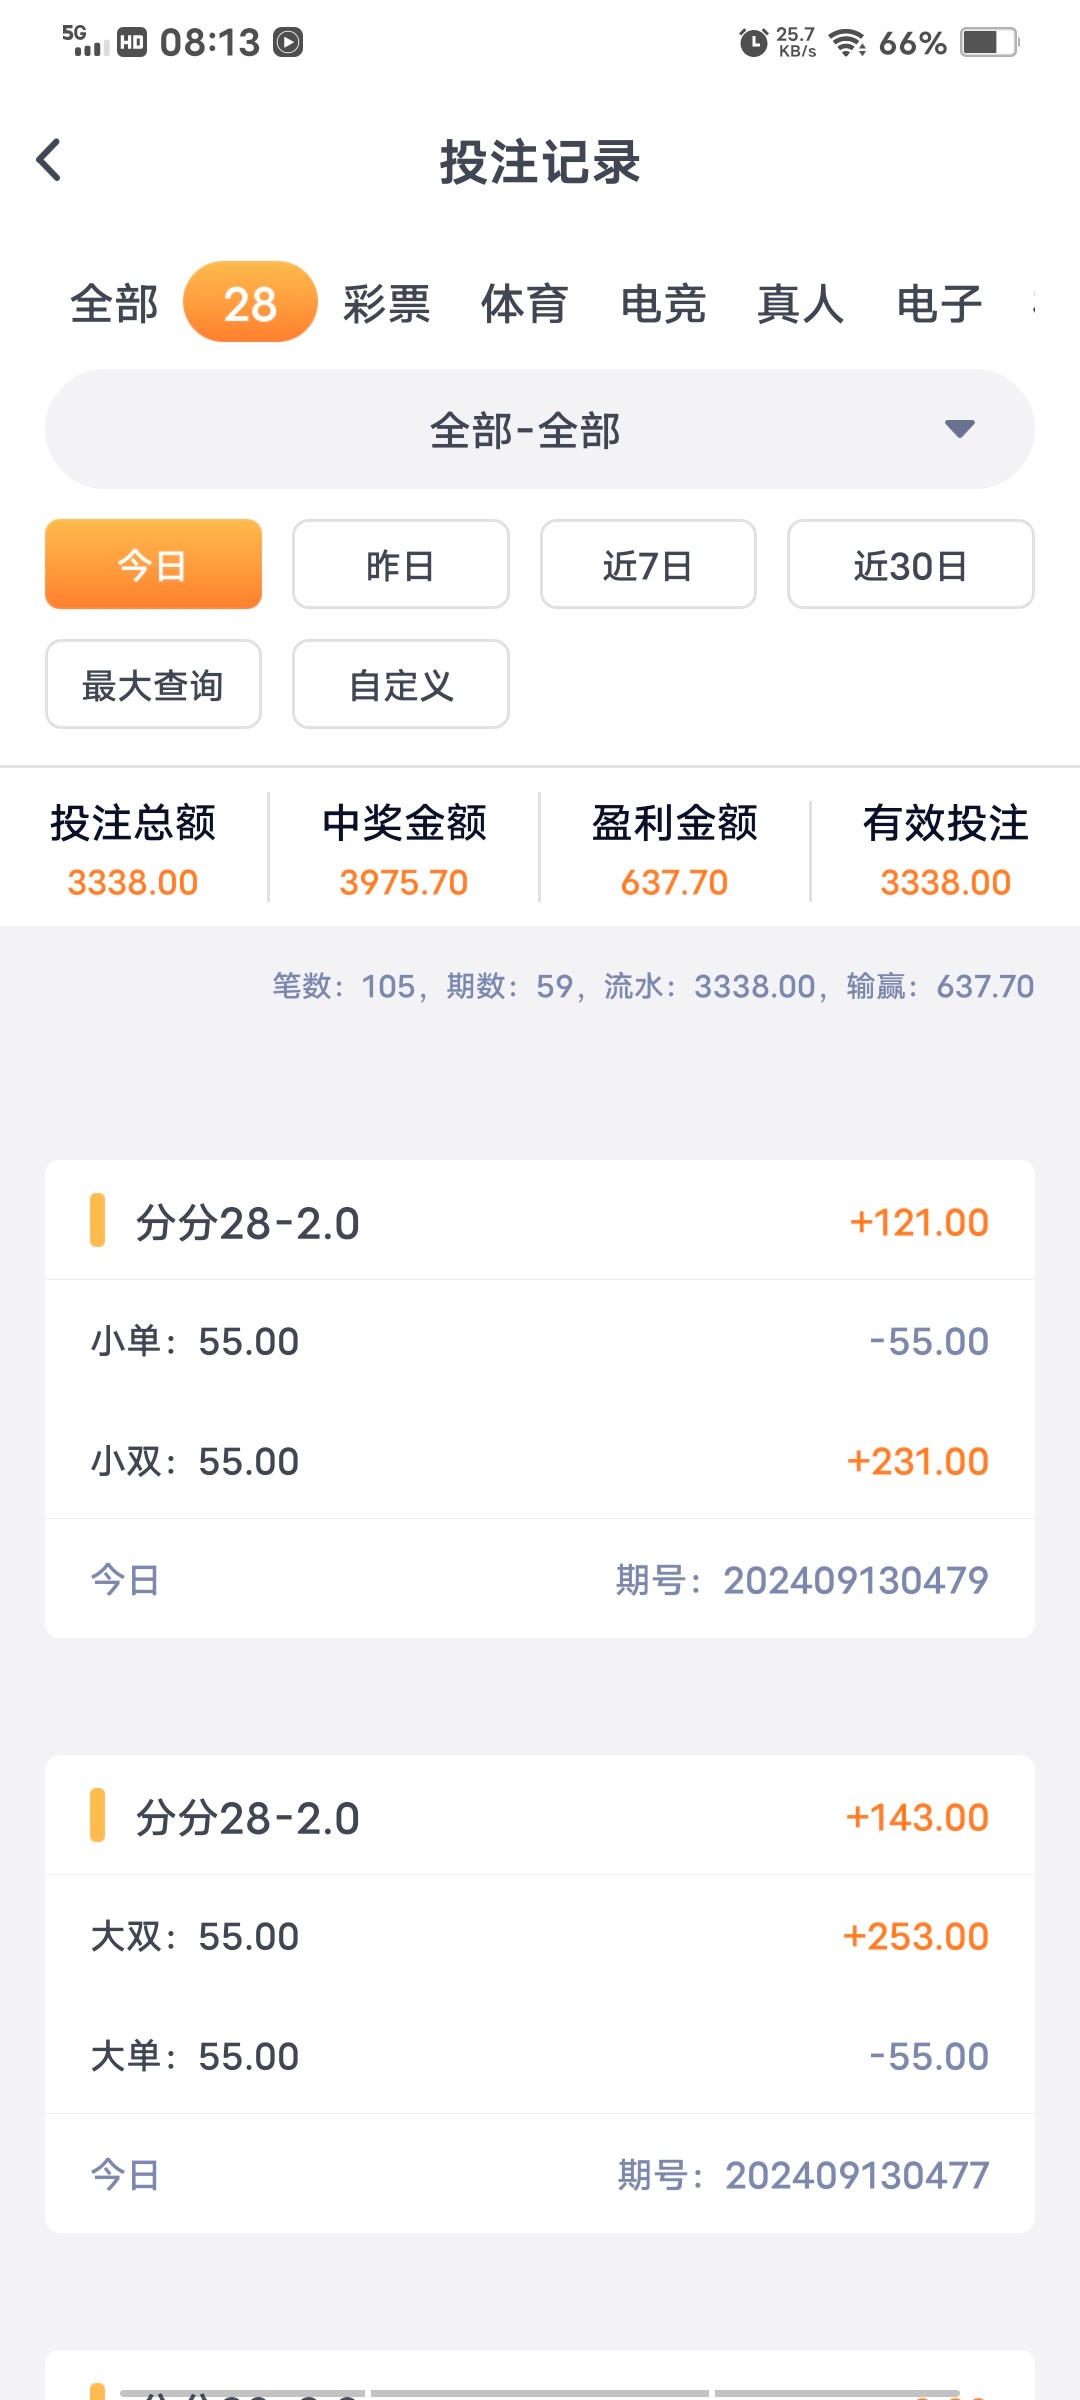The width and height of the screenshot is (1080, 2400).
Task: Switch to the 全部 category tab
Action: click(114, 304)
